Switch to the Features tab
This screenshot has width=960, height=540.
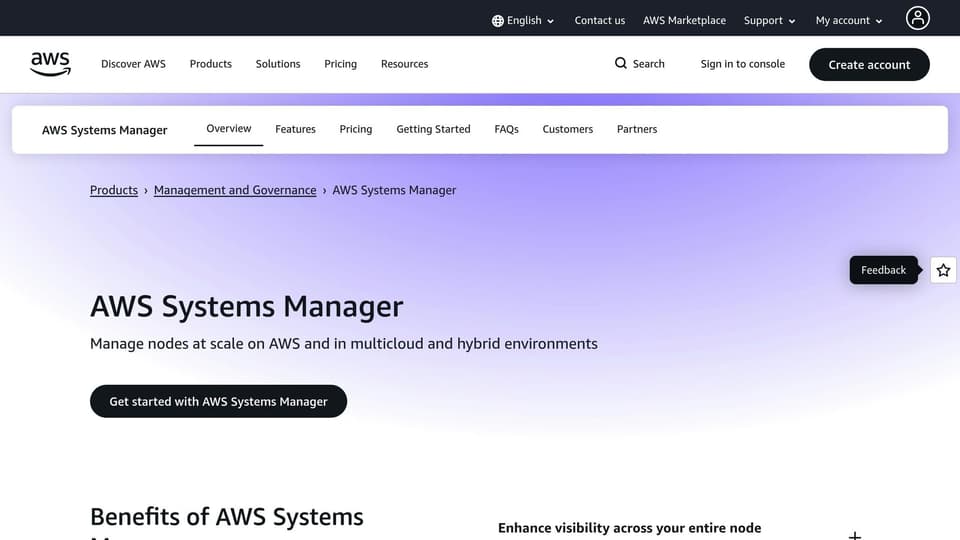pos(295,129)
